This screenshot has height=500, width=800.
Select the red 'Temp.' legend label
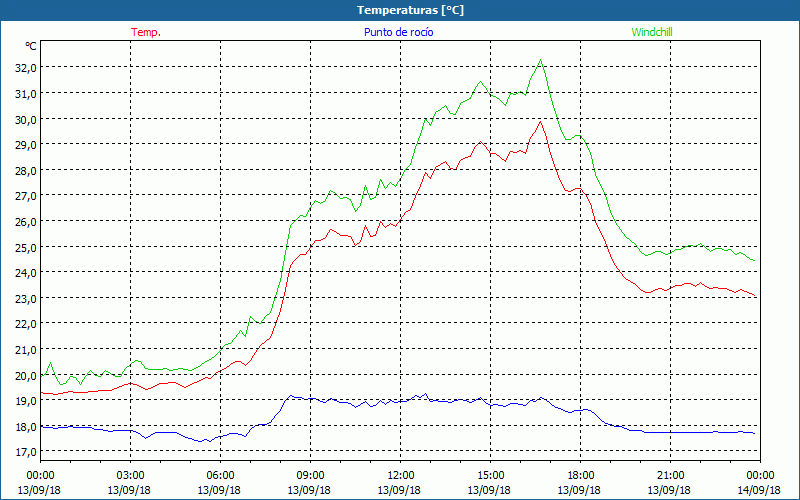146,32
